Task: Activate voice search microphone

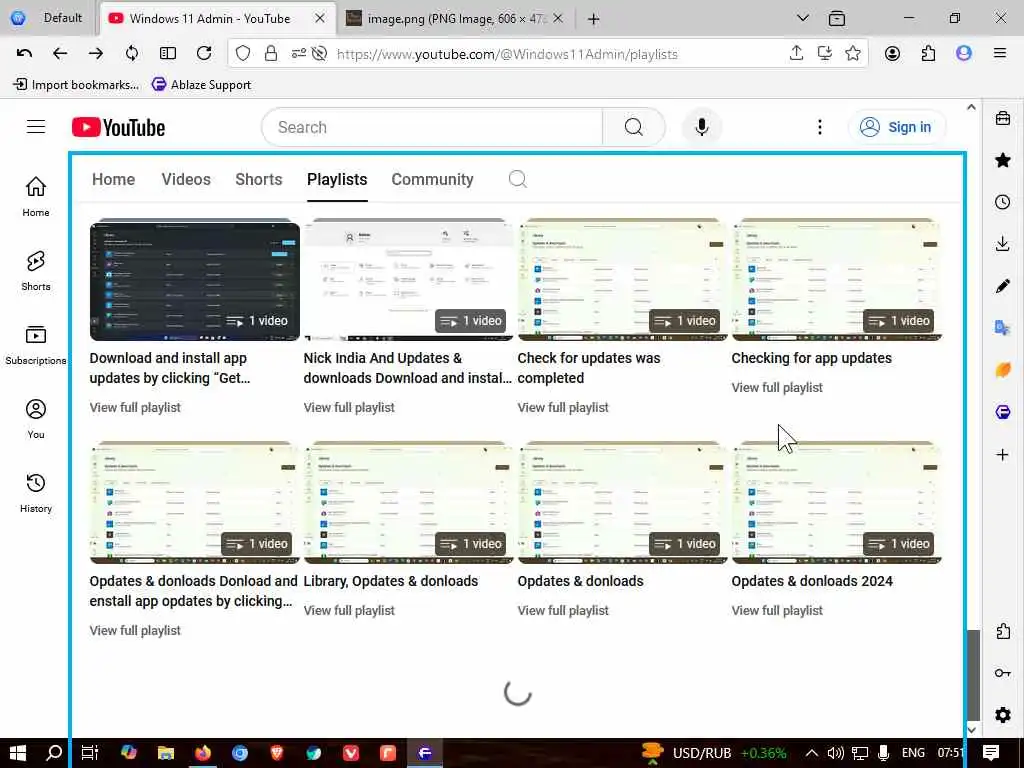Action: [x=702, y=127]
